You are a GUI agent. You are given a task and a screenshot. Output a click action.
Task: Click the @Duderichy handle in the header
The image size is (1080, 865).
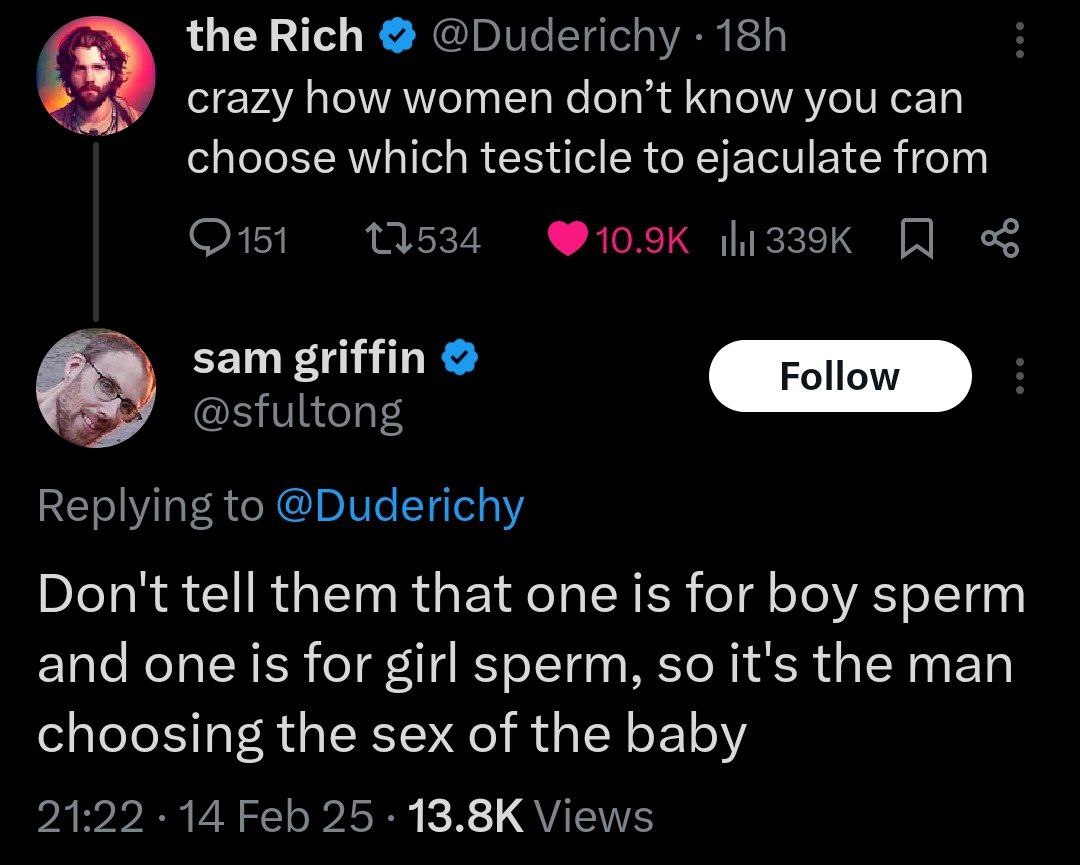coord(556,37)
